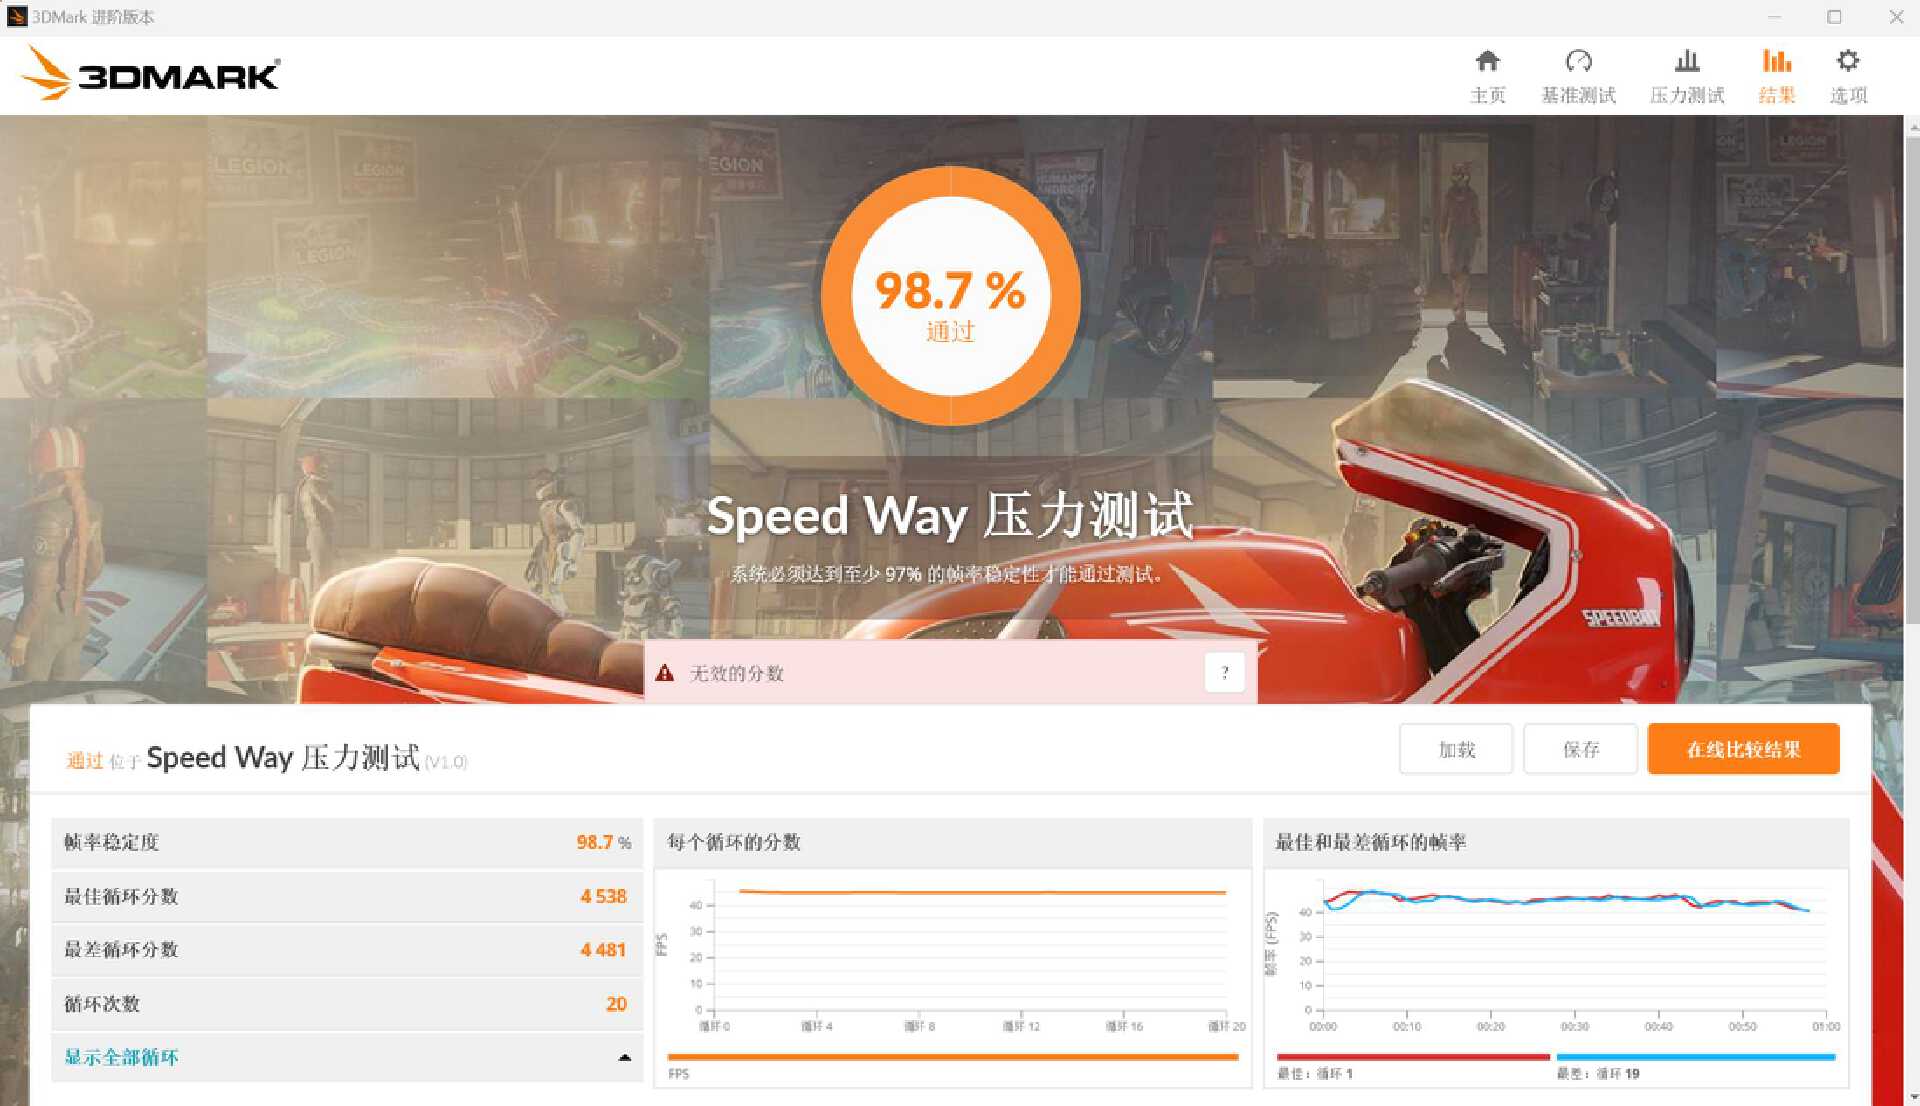
Task: Open Stress Tests (压力测试) chart icon
Action: tap(1687, 62)
